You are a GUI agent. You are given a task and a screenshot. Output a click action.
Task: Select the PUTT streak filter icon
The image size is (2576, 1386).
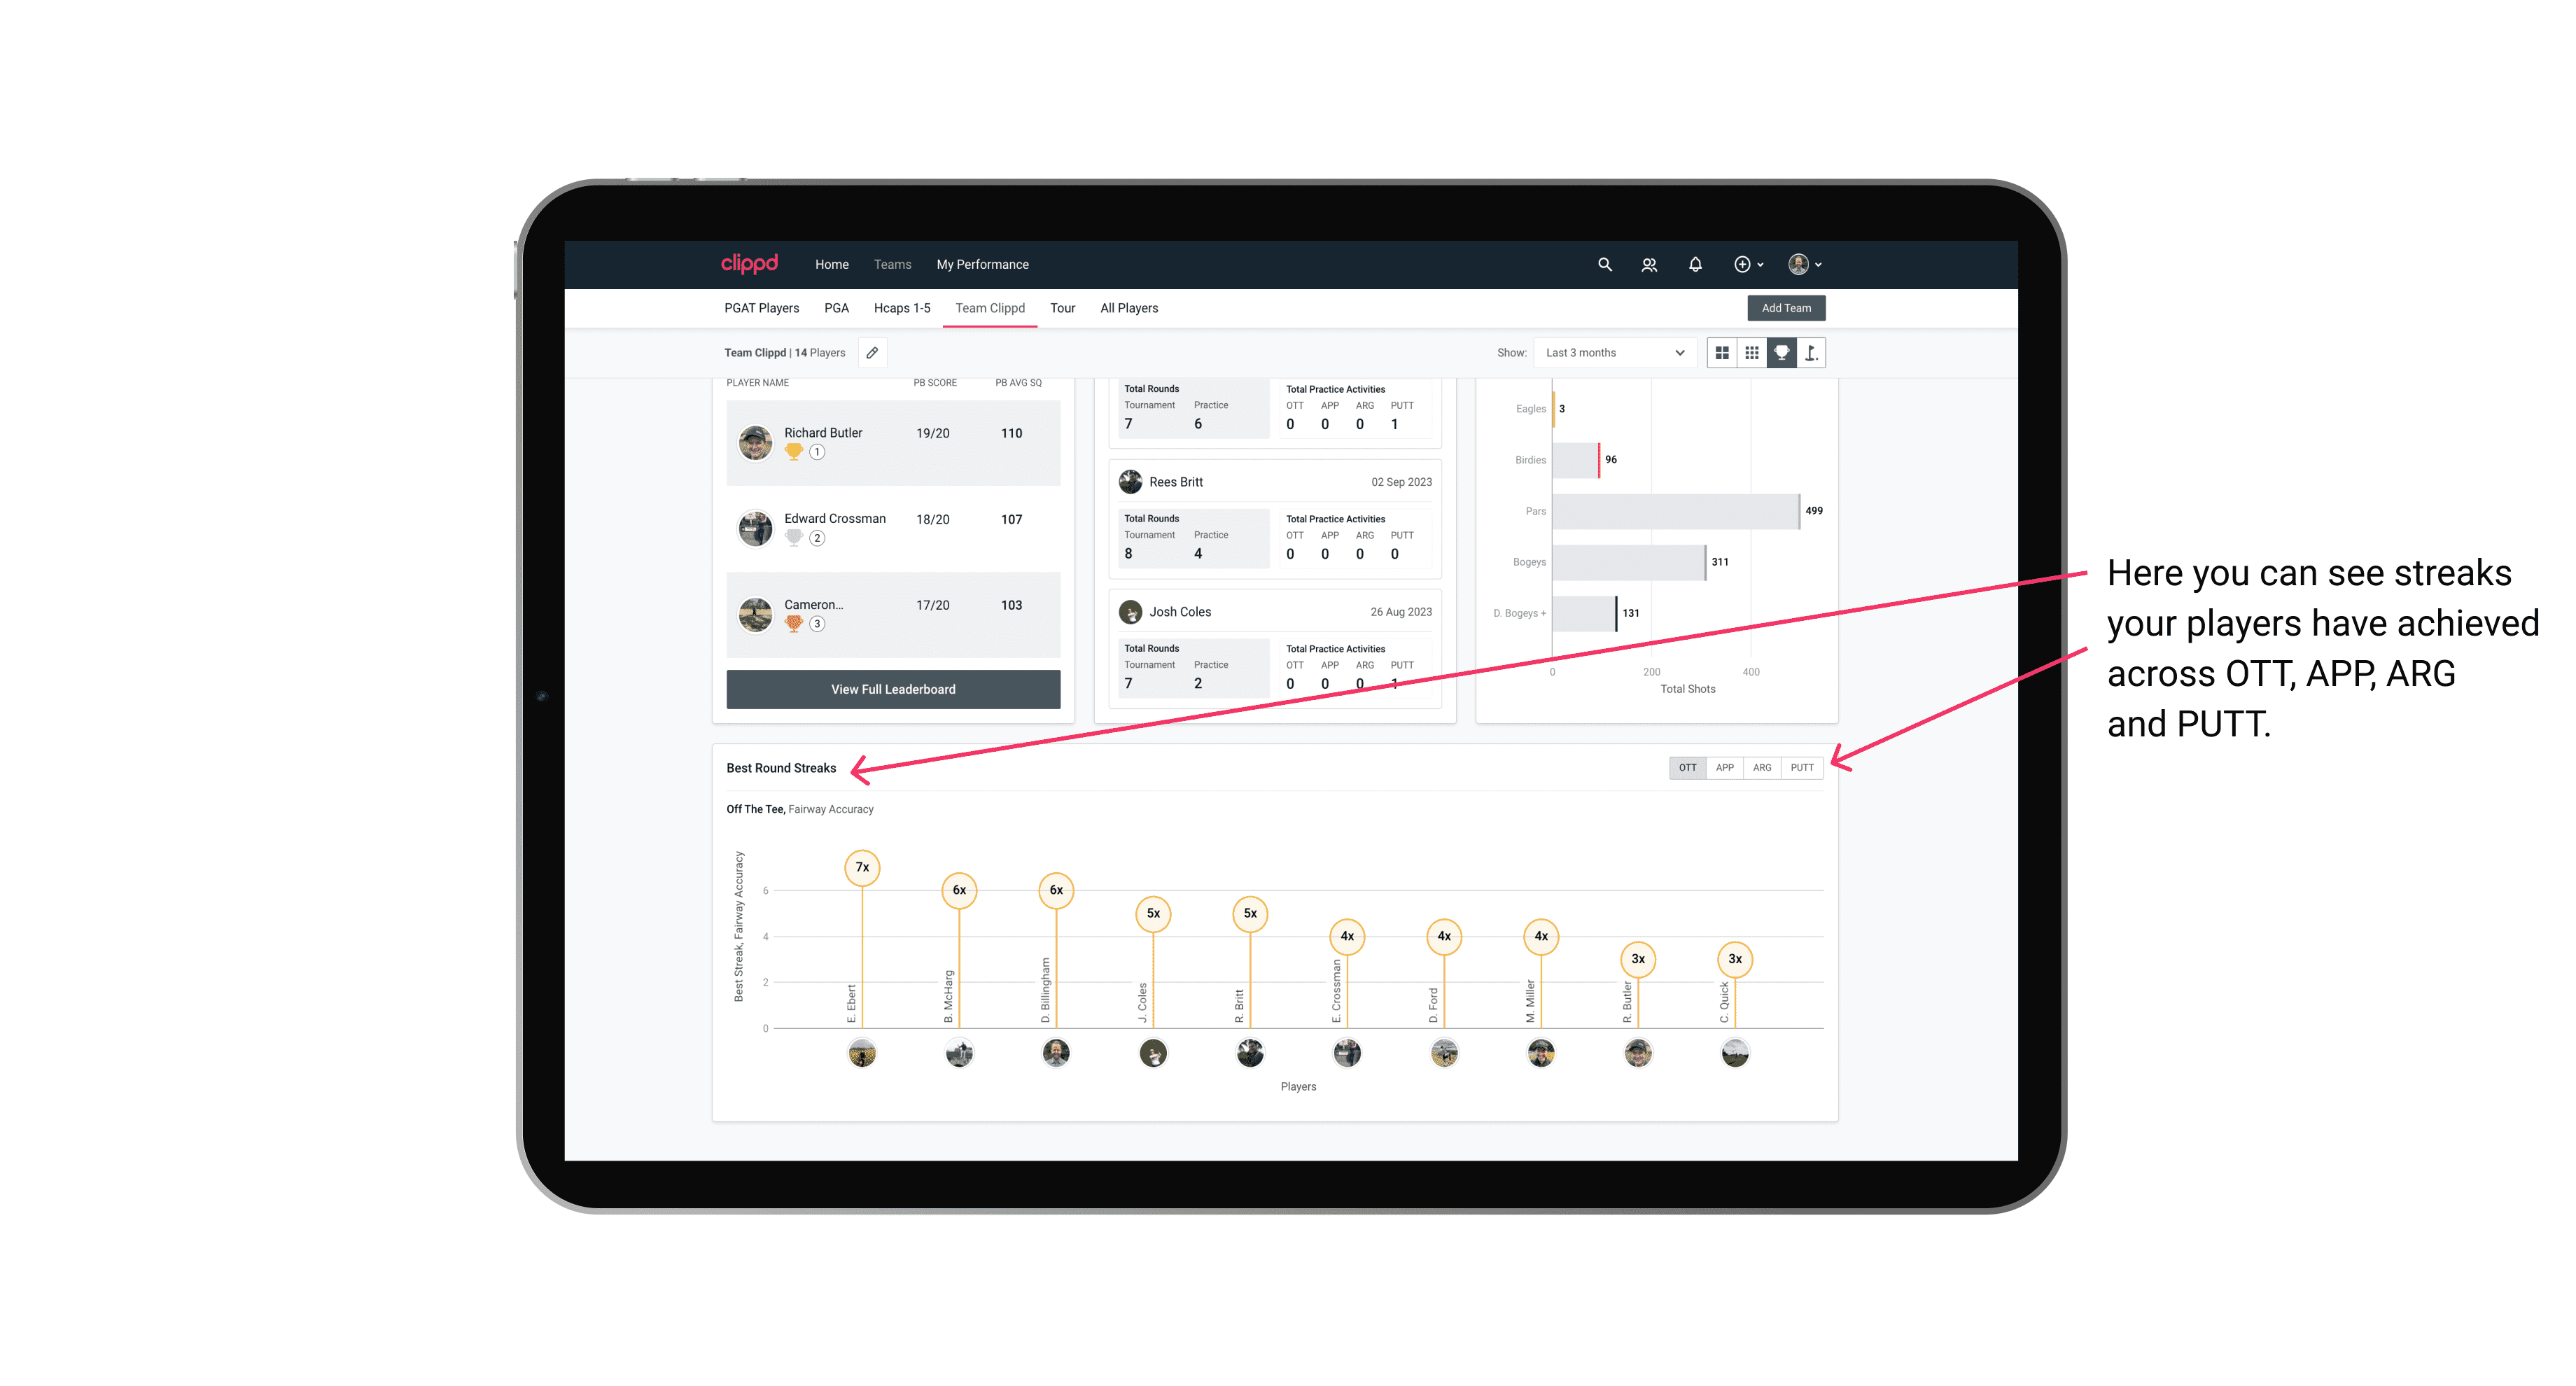pos(1803,766)
